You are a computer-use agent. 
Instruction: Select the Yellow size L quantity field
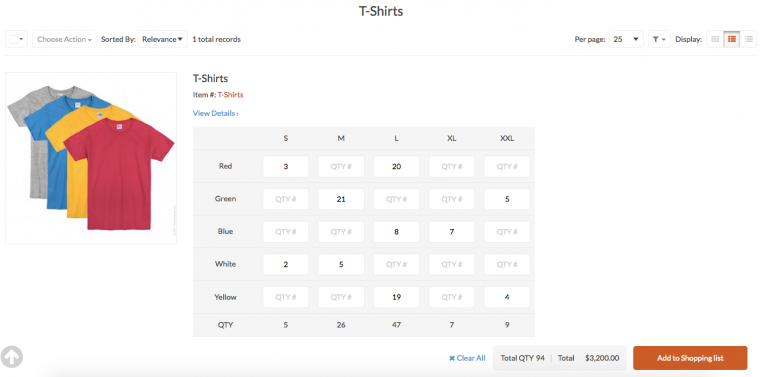[396, 297]
